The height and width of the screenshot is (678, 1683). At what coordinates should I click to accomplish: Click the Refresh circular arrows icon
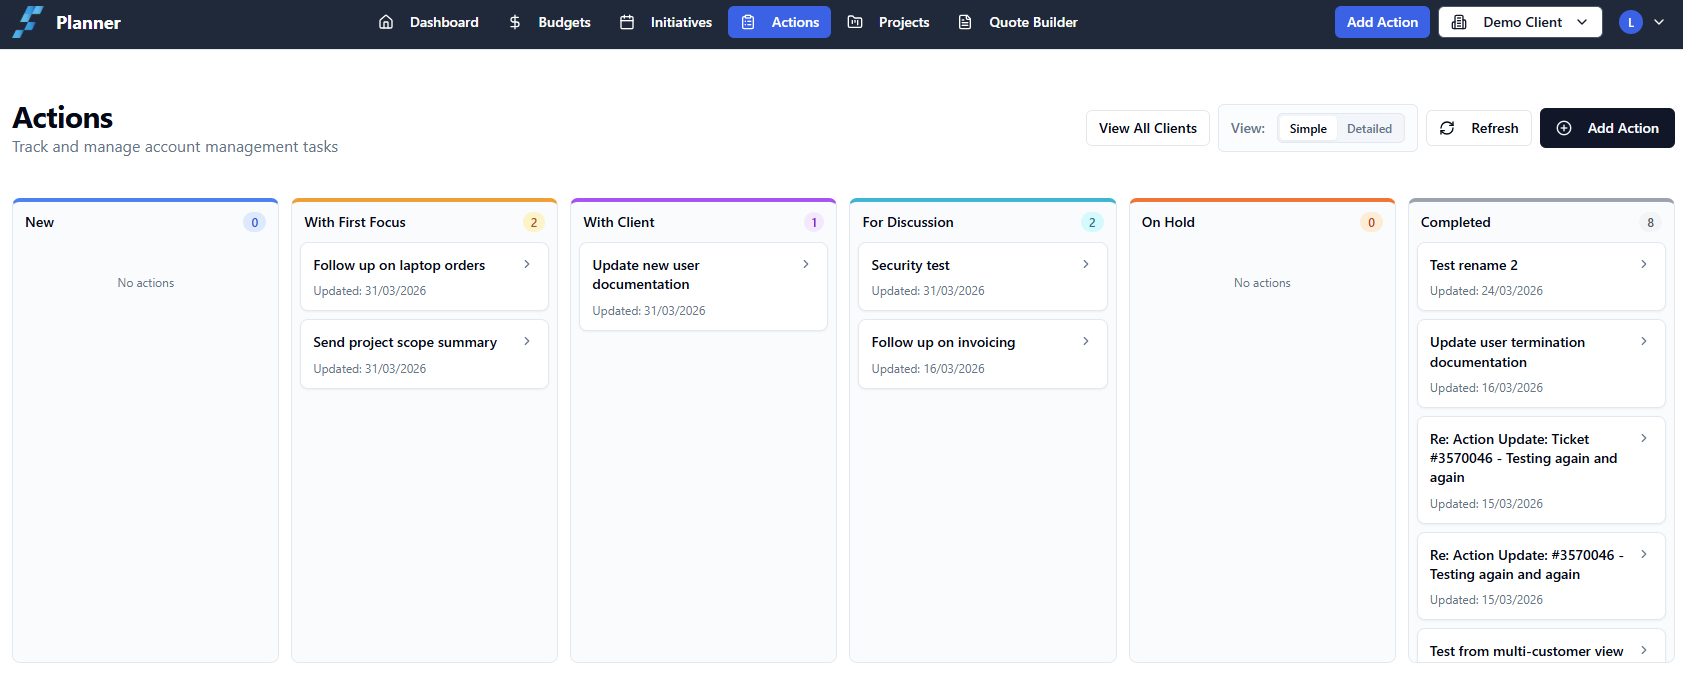click(1447, 128)
